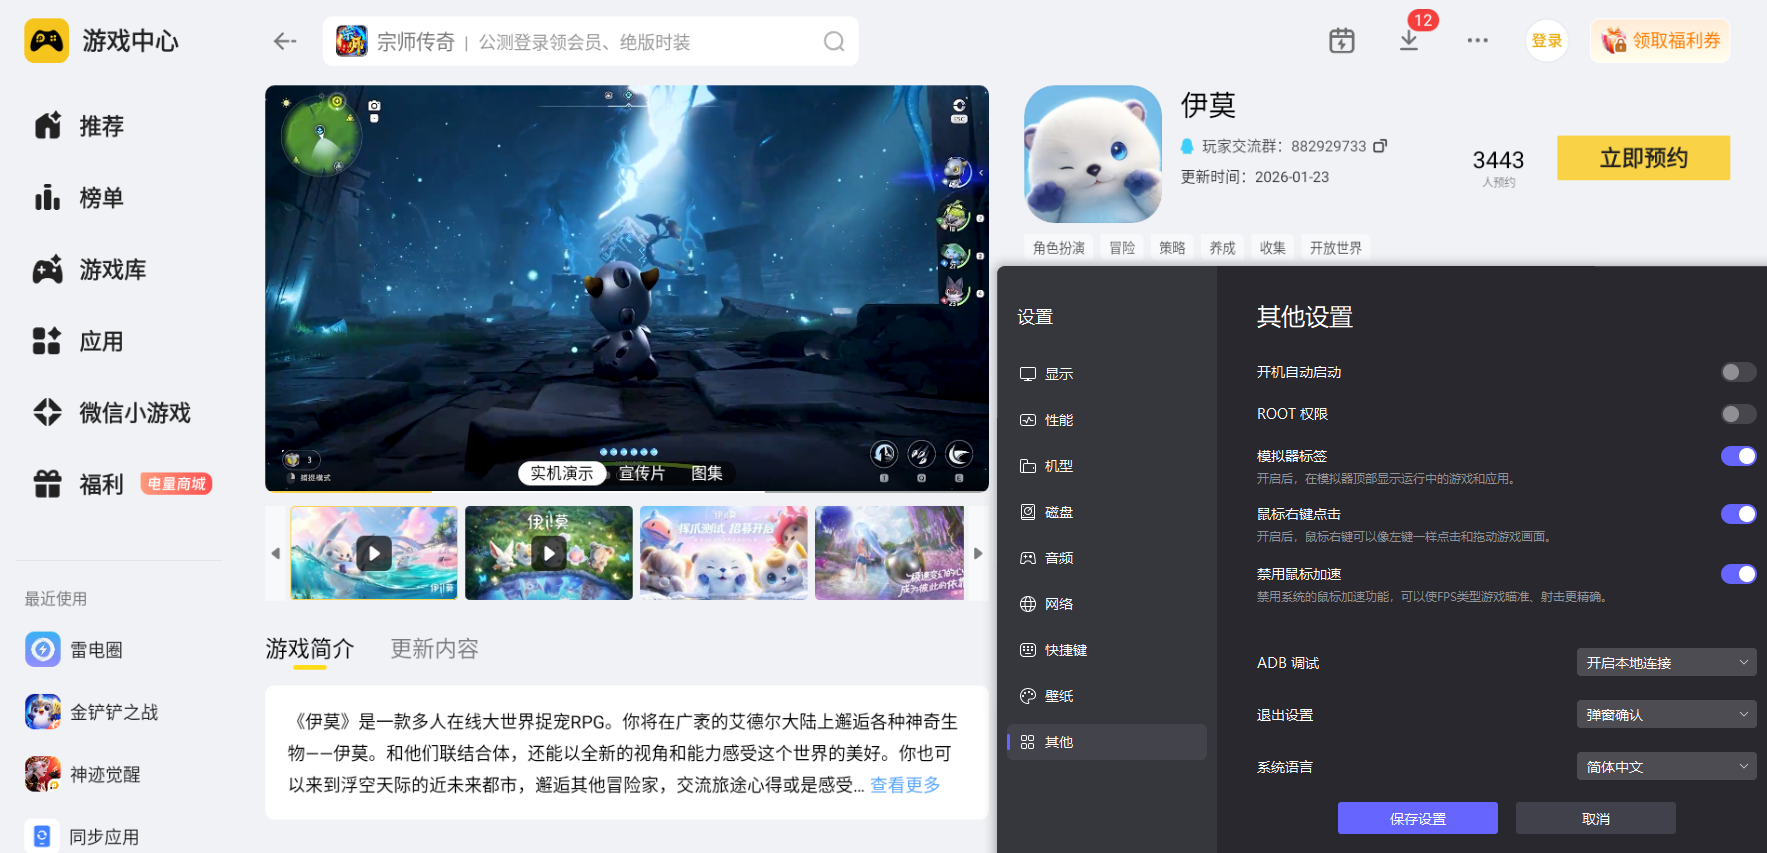
Task: Expand the ADB 调试 dropdown
Action: pos(1666,662)
